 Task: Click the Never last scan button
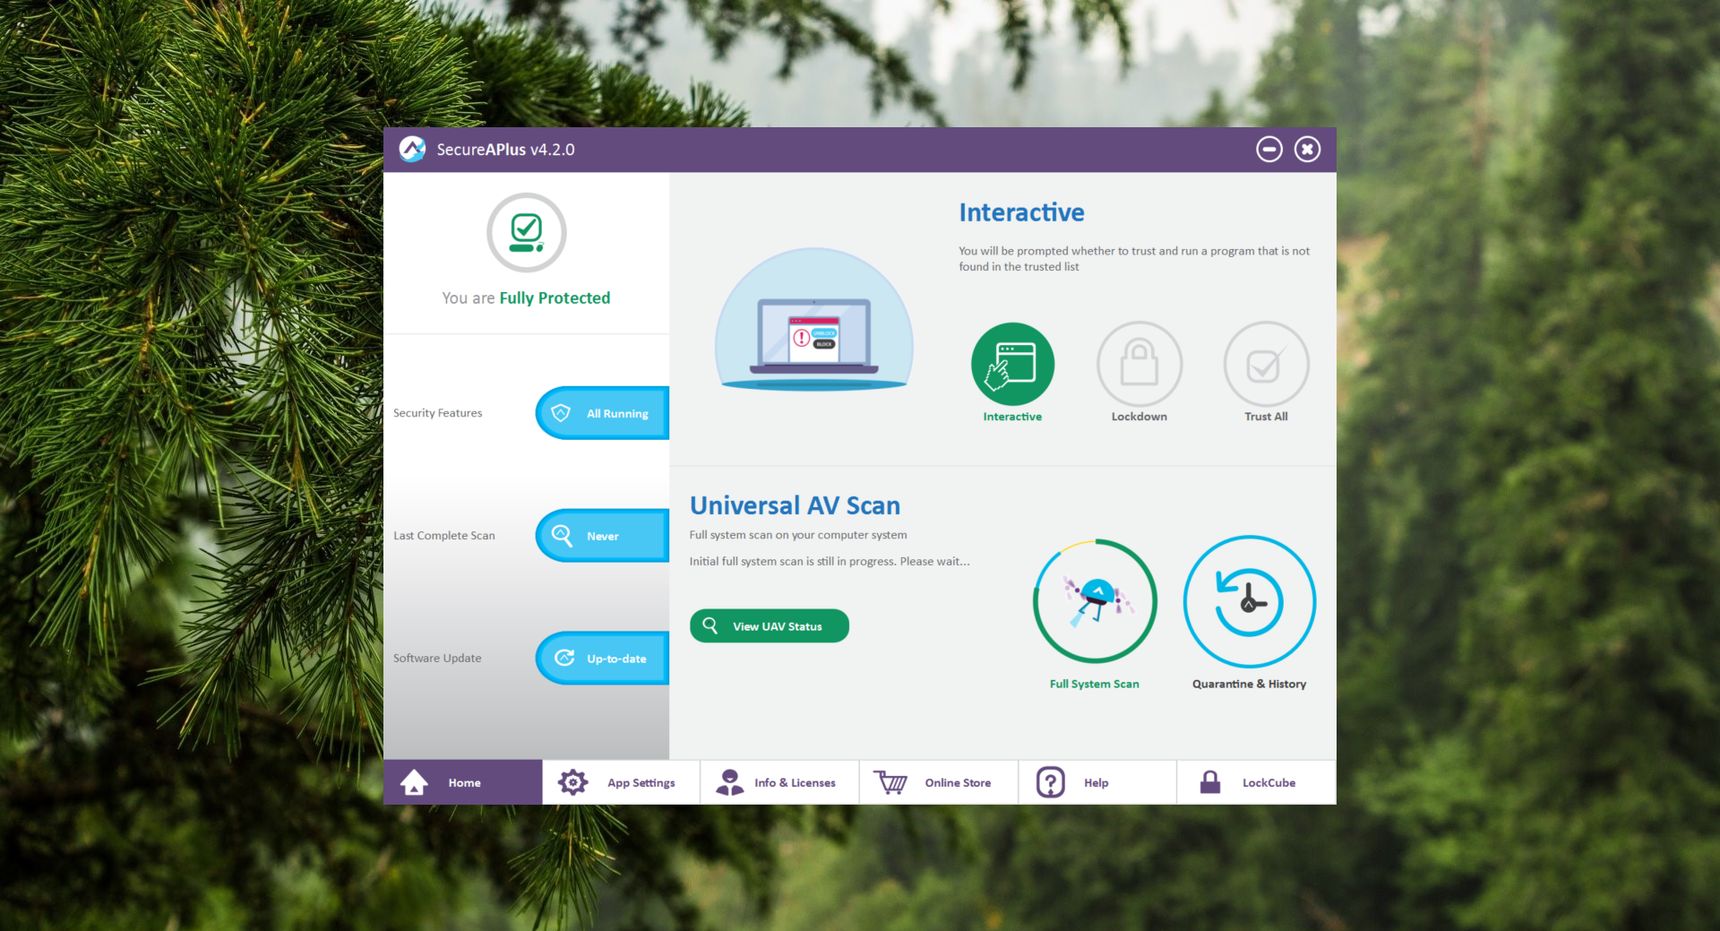602,536
